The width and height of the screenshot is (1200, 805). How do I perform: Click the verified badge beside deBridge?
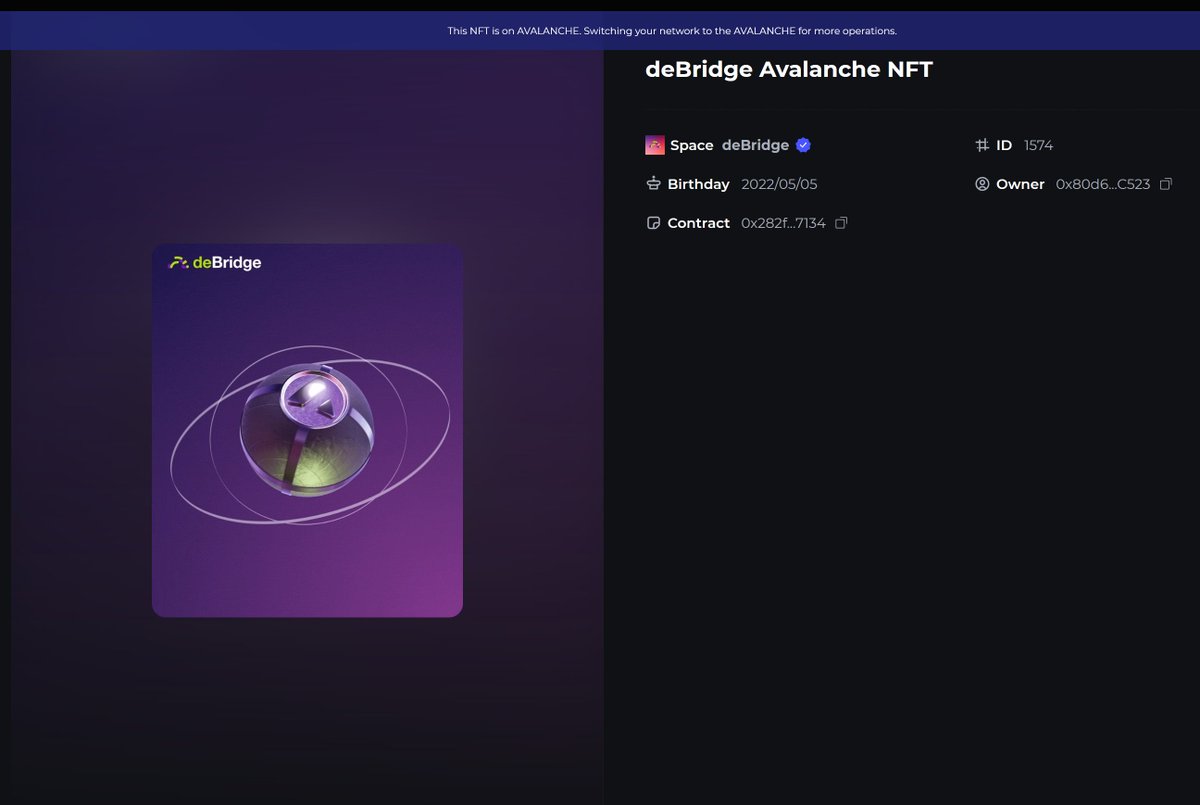[x=803, y=145]
